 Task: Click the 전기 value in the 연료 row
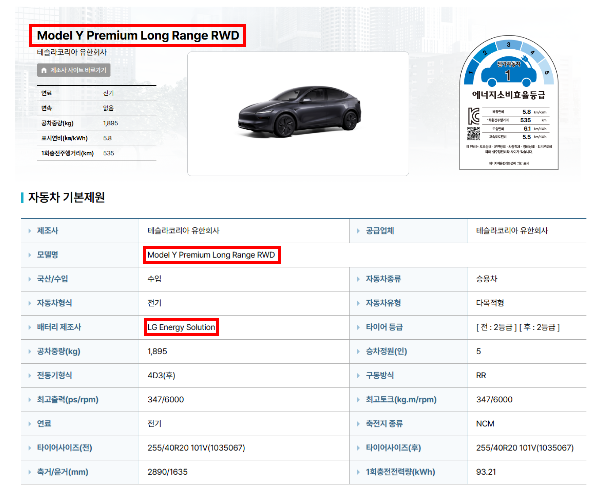coord(155,424)
